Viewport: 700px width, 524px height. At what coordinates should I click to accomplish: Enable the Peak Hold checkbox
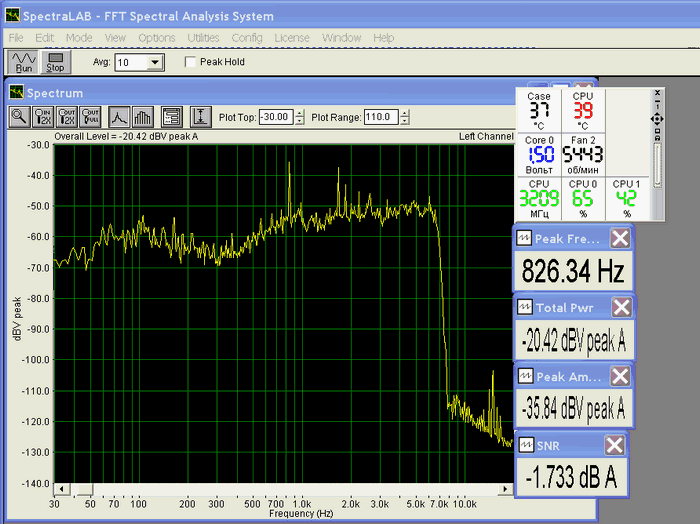(192, 62)
